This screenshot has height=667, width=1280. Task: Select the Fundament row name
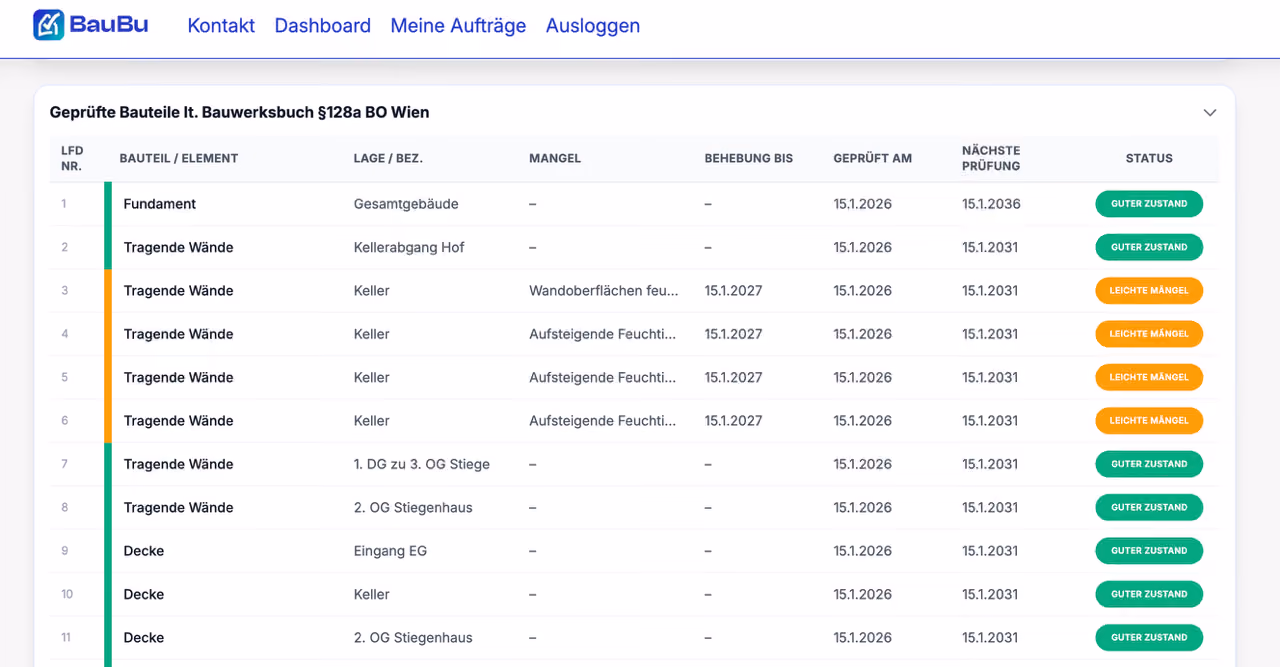(x=160, y=204)
